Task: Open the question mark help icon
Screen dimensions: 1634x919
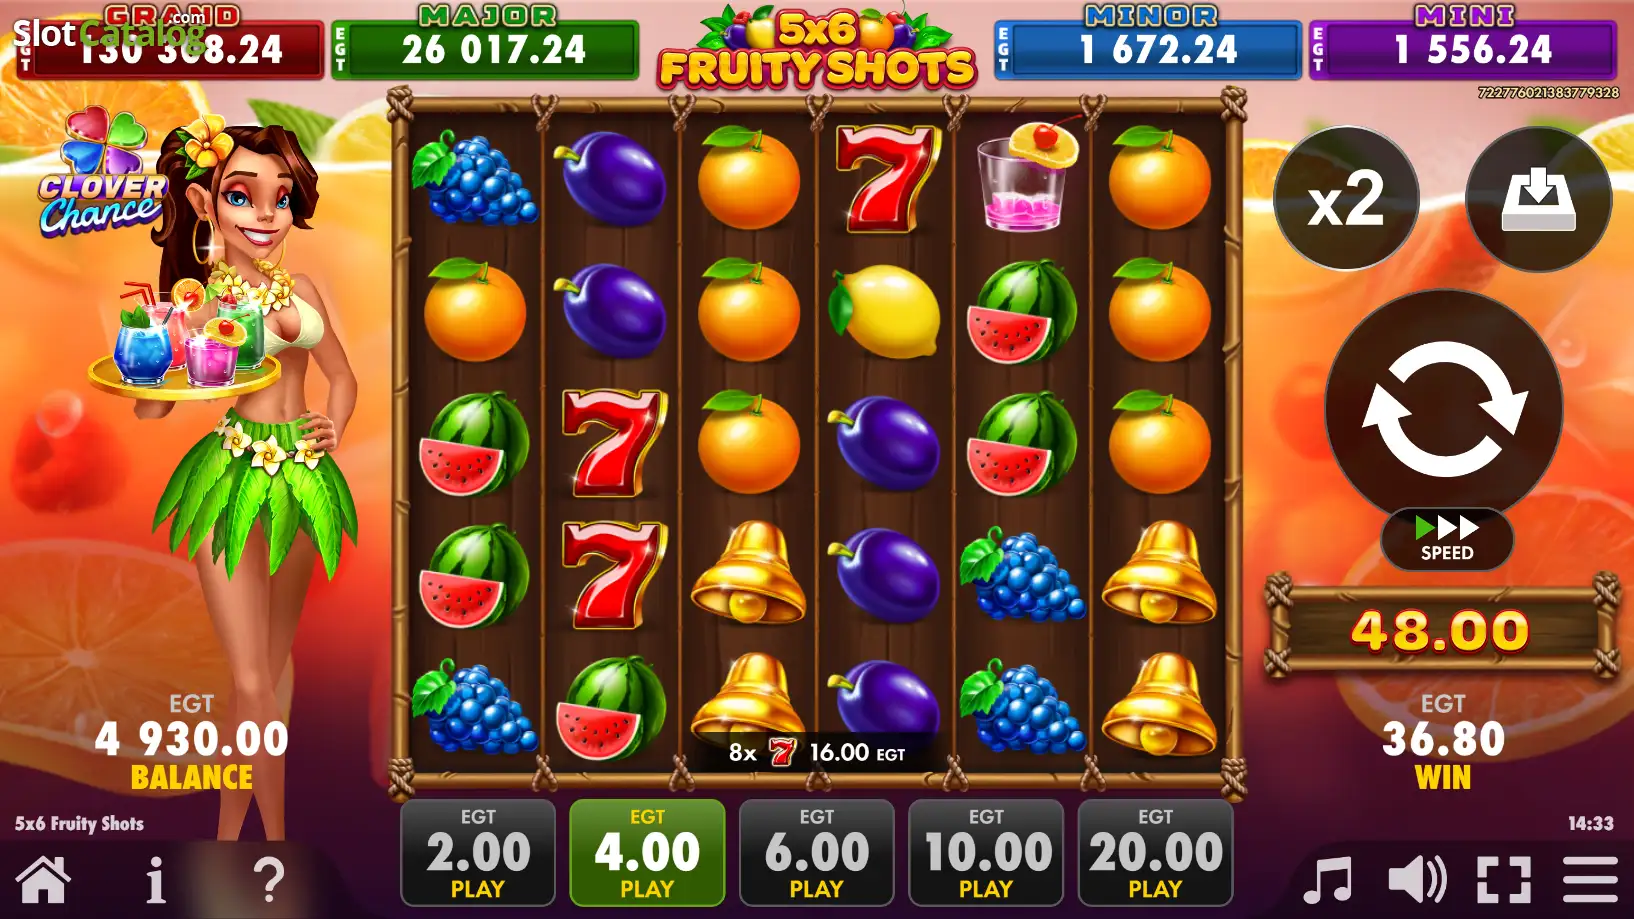Action: 268,880
